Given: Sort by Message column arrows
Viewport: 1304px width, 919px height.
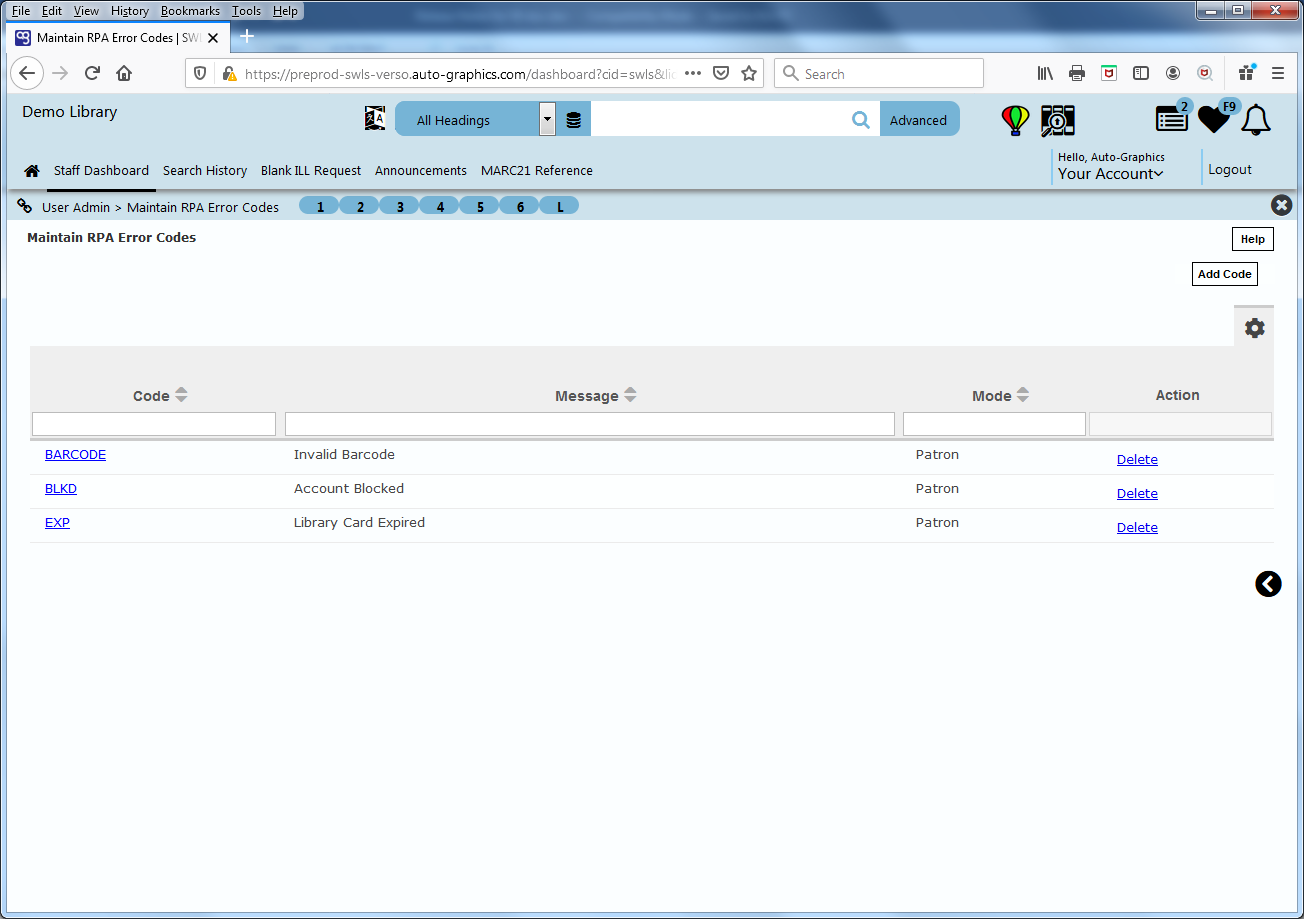Looking at the screenshot, I should click(x=630, y=395).
